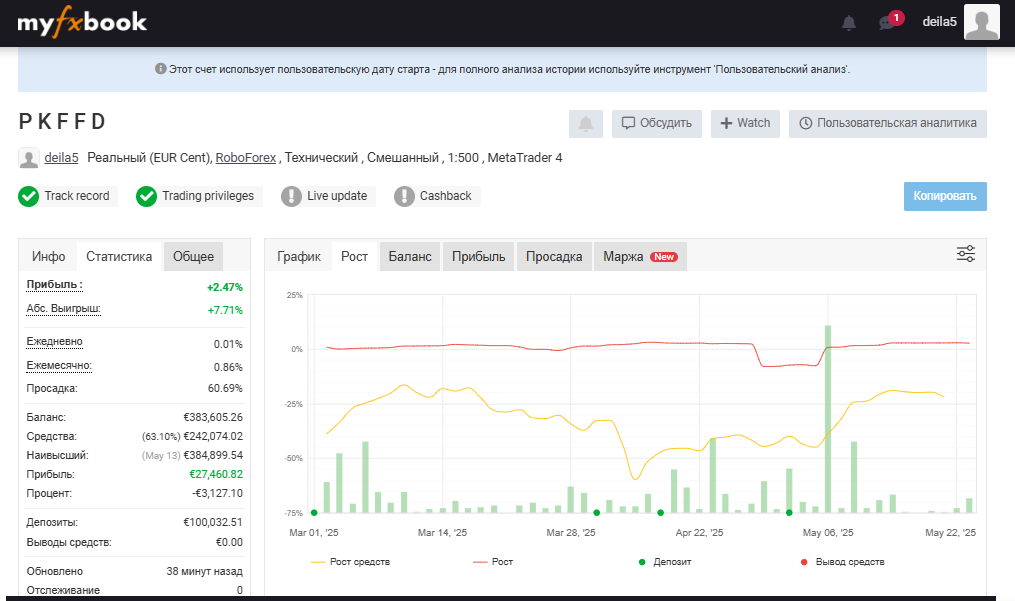Image resolution: width=1015 pixels, height=601 pixels.
Task: Click the info icon in the blue notice
Action: pyautogui.click(x=161, y=69)
